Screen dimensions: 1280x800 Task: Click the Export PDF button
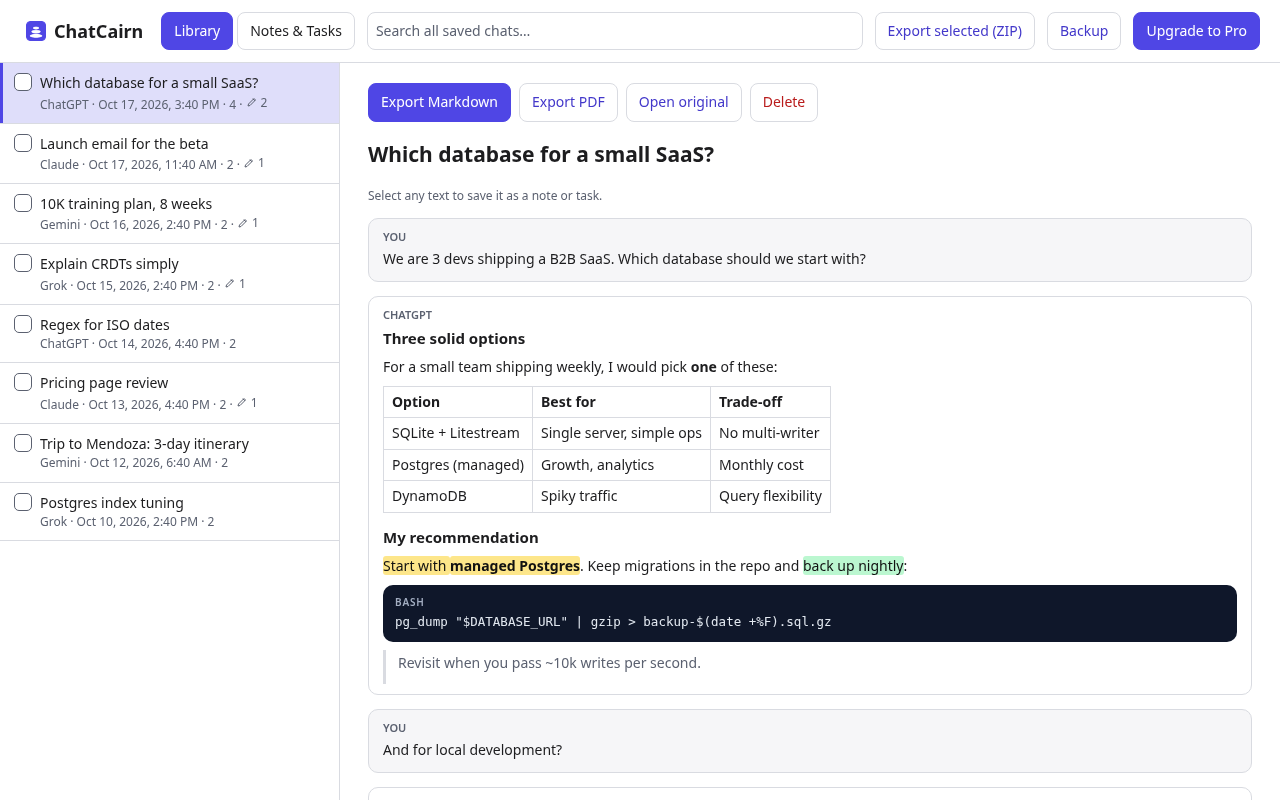pyautogui.click(x=568, y=102)
